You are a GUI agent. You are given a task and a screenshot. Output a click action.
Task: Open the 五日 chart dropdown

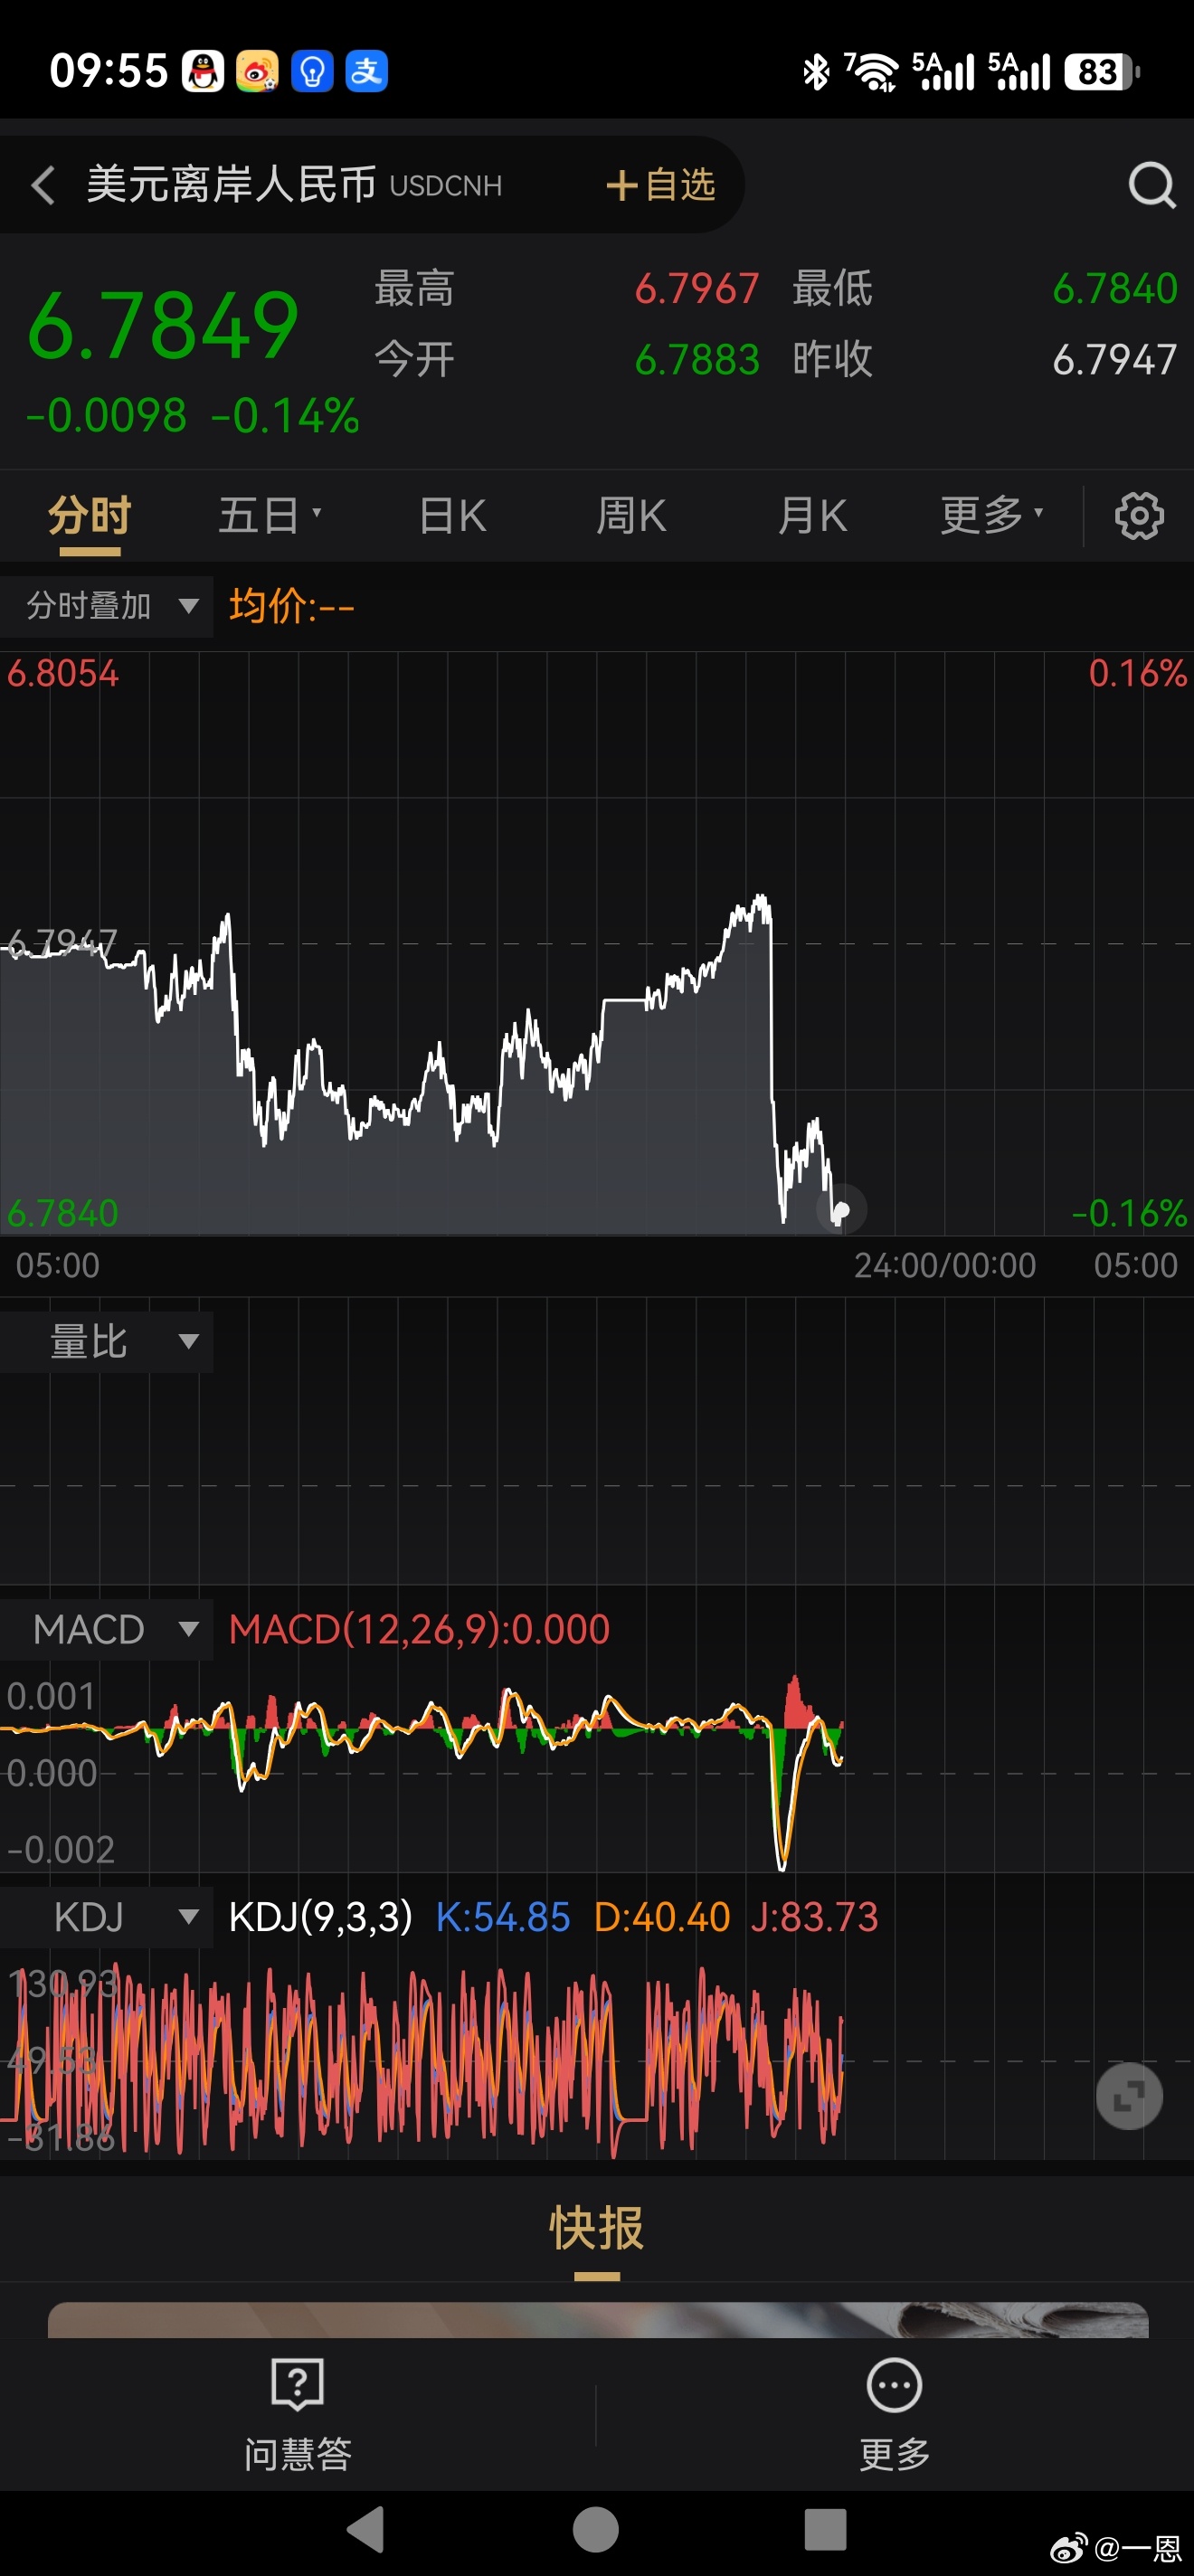269,516
